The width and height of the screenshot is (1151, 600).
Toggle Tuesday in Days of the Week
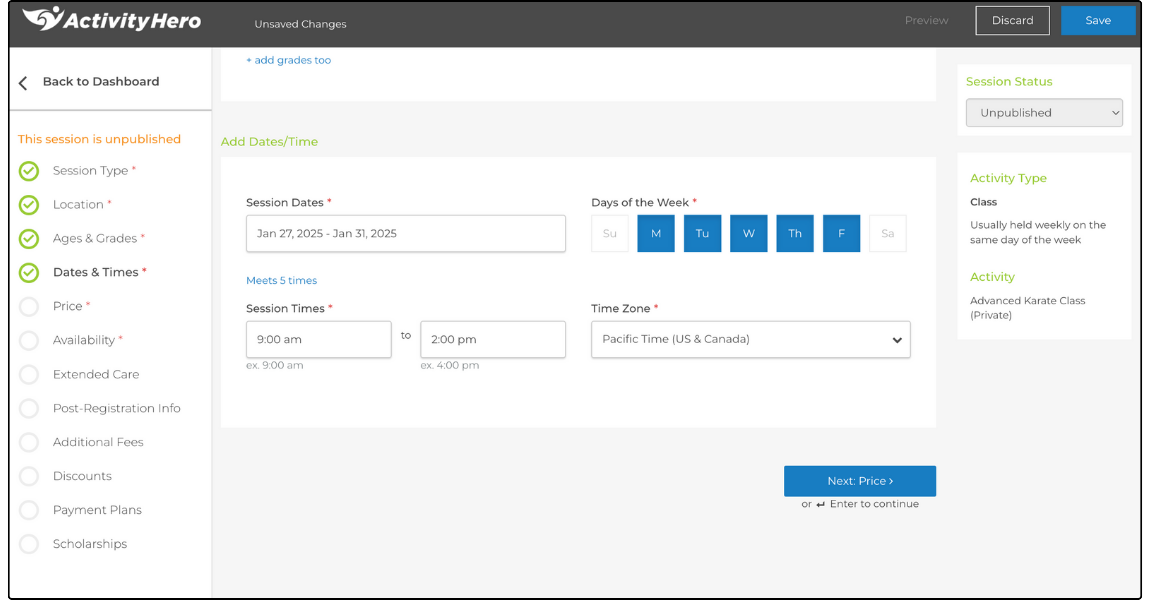click(702, 234)
